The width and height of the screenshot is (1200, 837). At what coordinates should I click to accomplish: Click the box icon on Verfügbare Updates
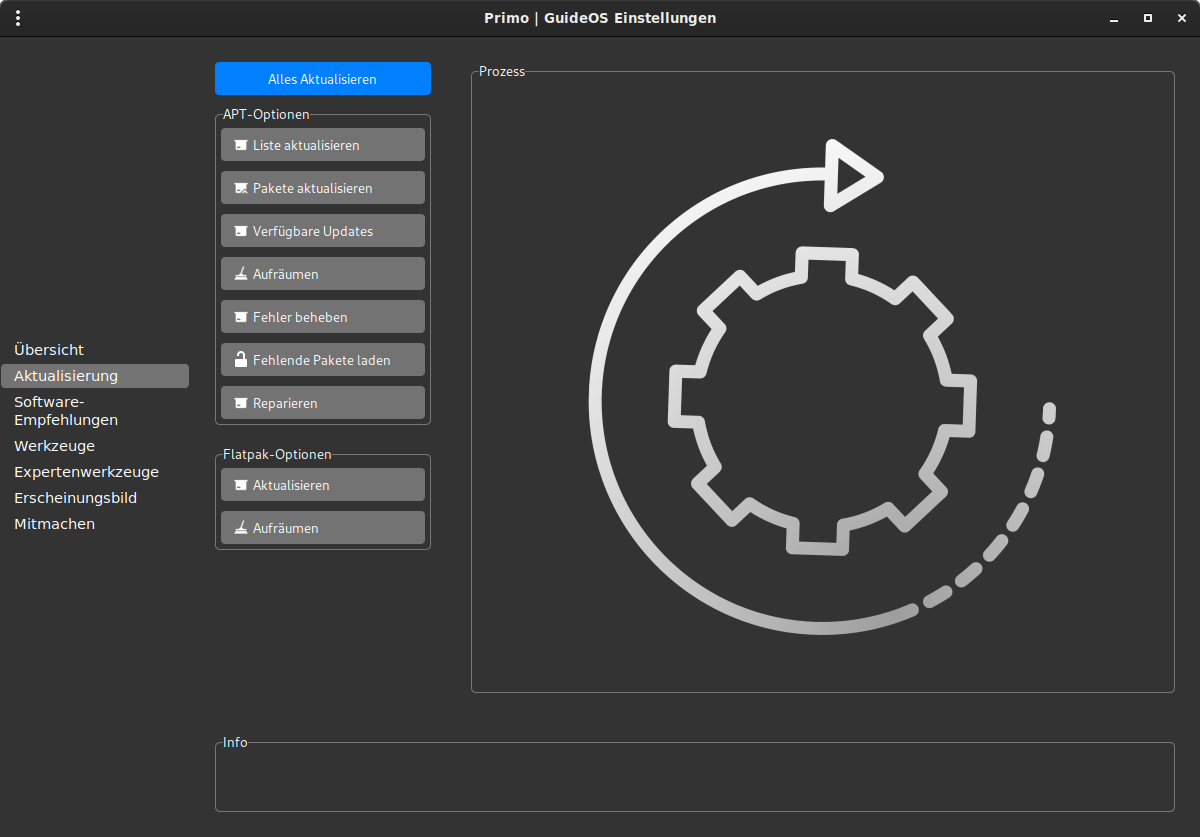240,231
